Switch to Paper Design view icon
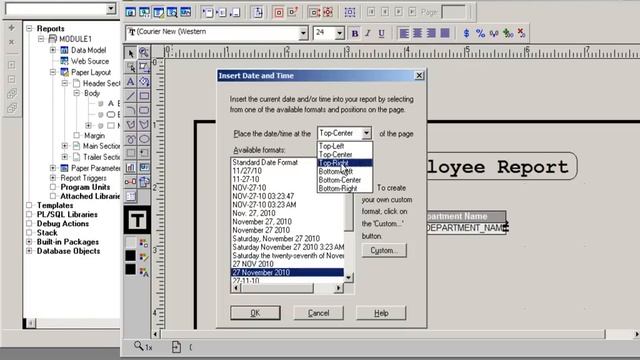Viewport: 640px width, 360px height. (x=172, y=12)
